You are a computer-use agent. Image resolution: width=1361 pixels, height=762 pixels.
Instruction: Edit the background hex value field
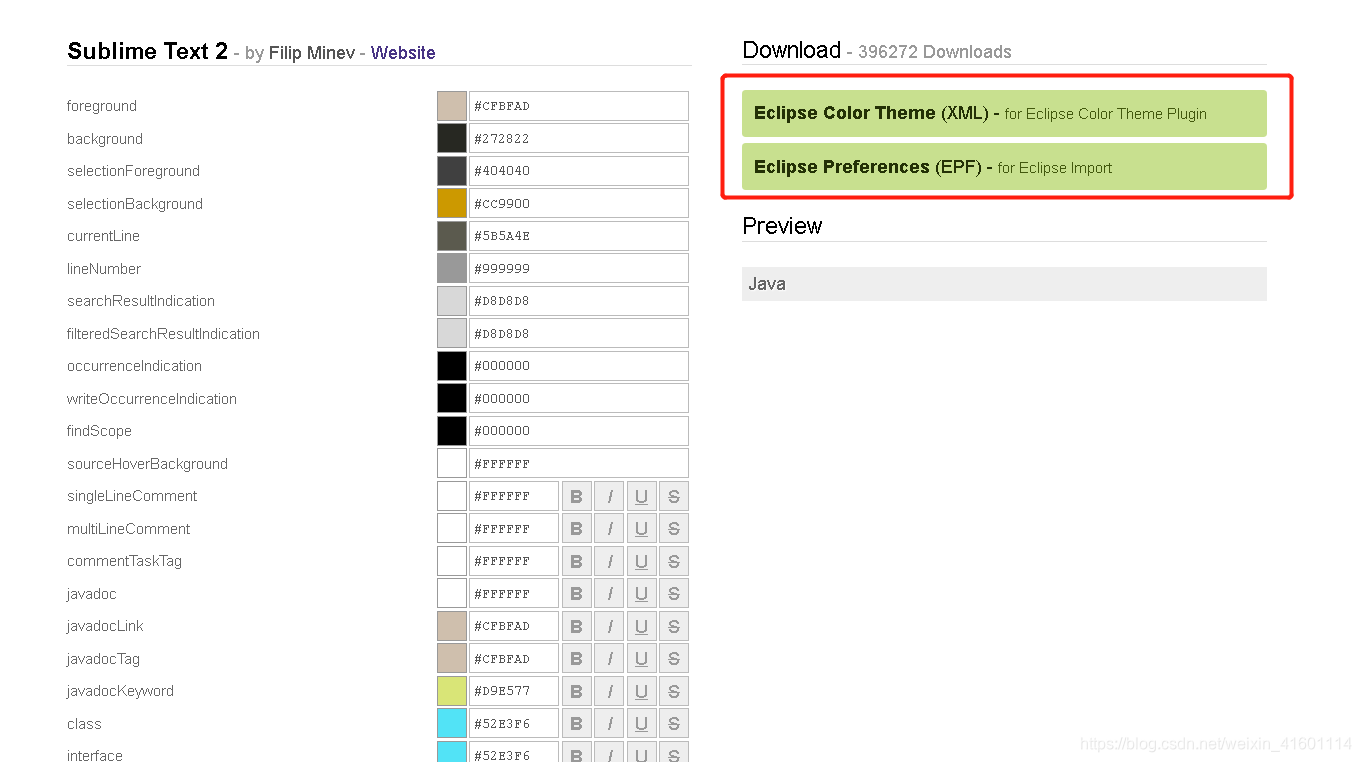(x=579, y=139)
